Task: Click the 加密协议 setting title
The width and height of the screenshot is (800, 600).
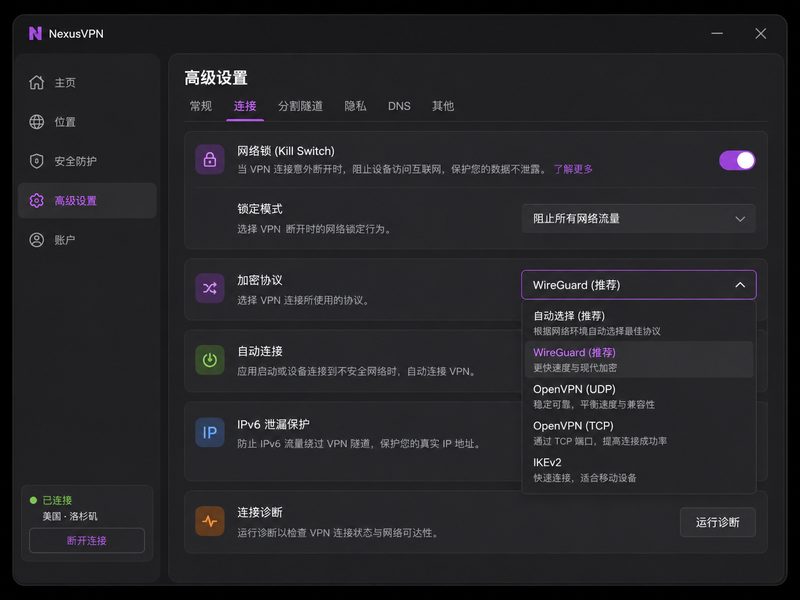Action: [x=260, y=280]
